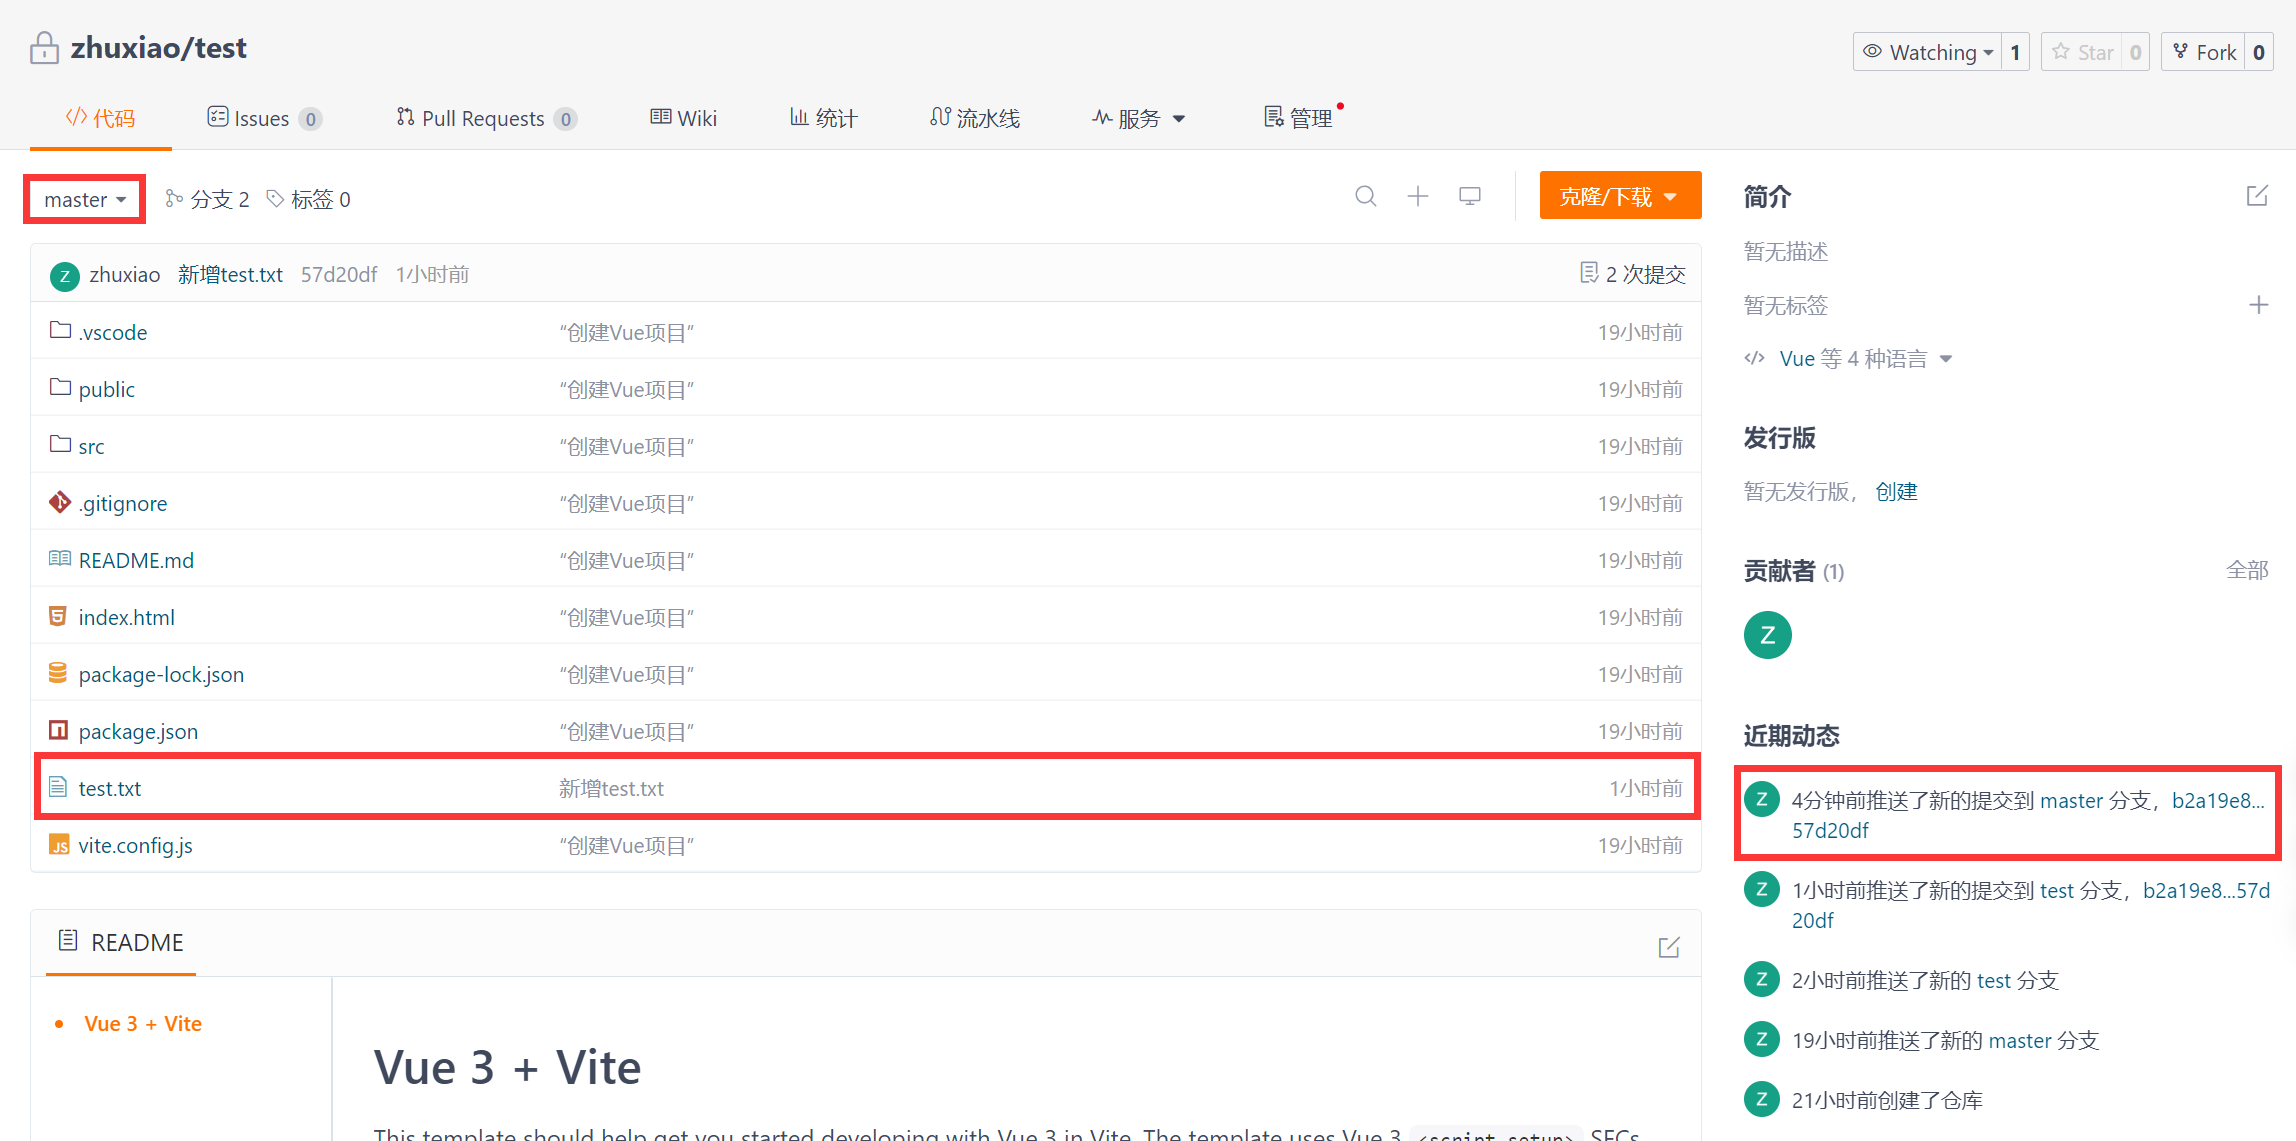Viewport: 2296px width, 1141px height.
Task: Open the test.txt file
Action: point(109,788)
